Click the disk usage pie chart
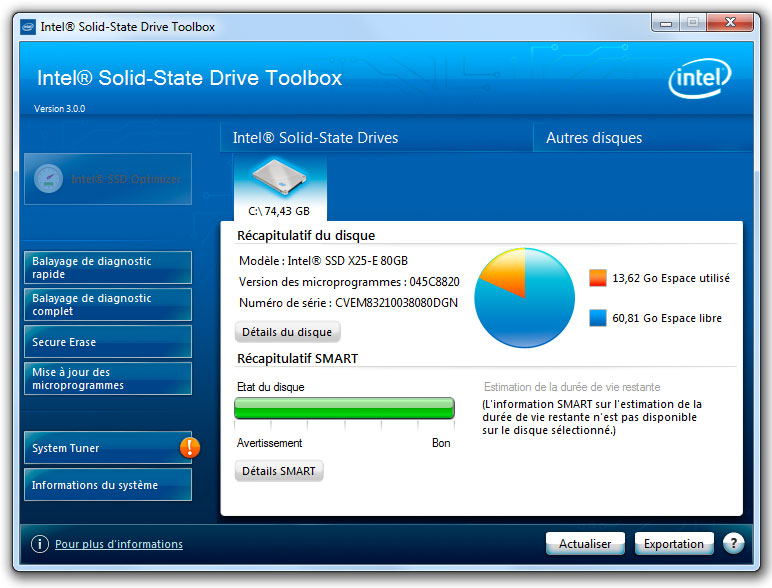This screenshot has width=772, height=588. tap(524, 298)
